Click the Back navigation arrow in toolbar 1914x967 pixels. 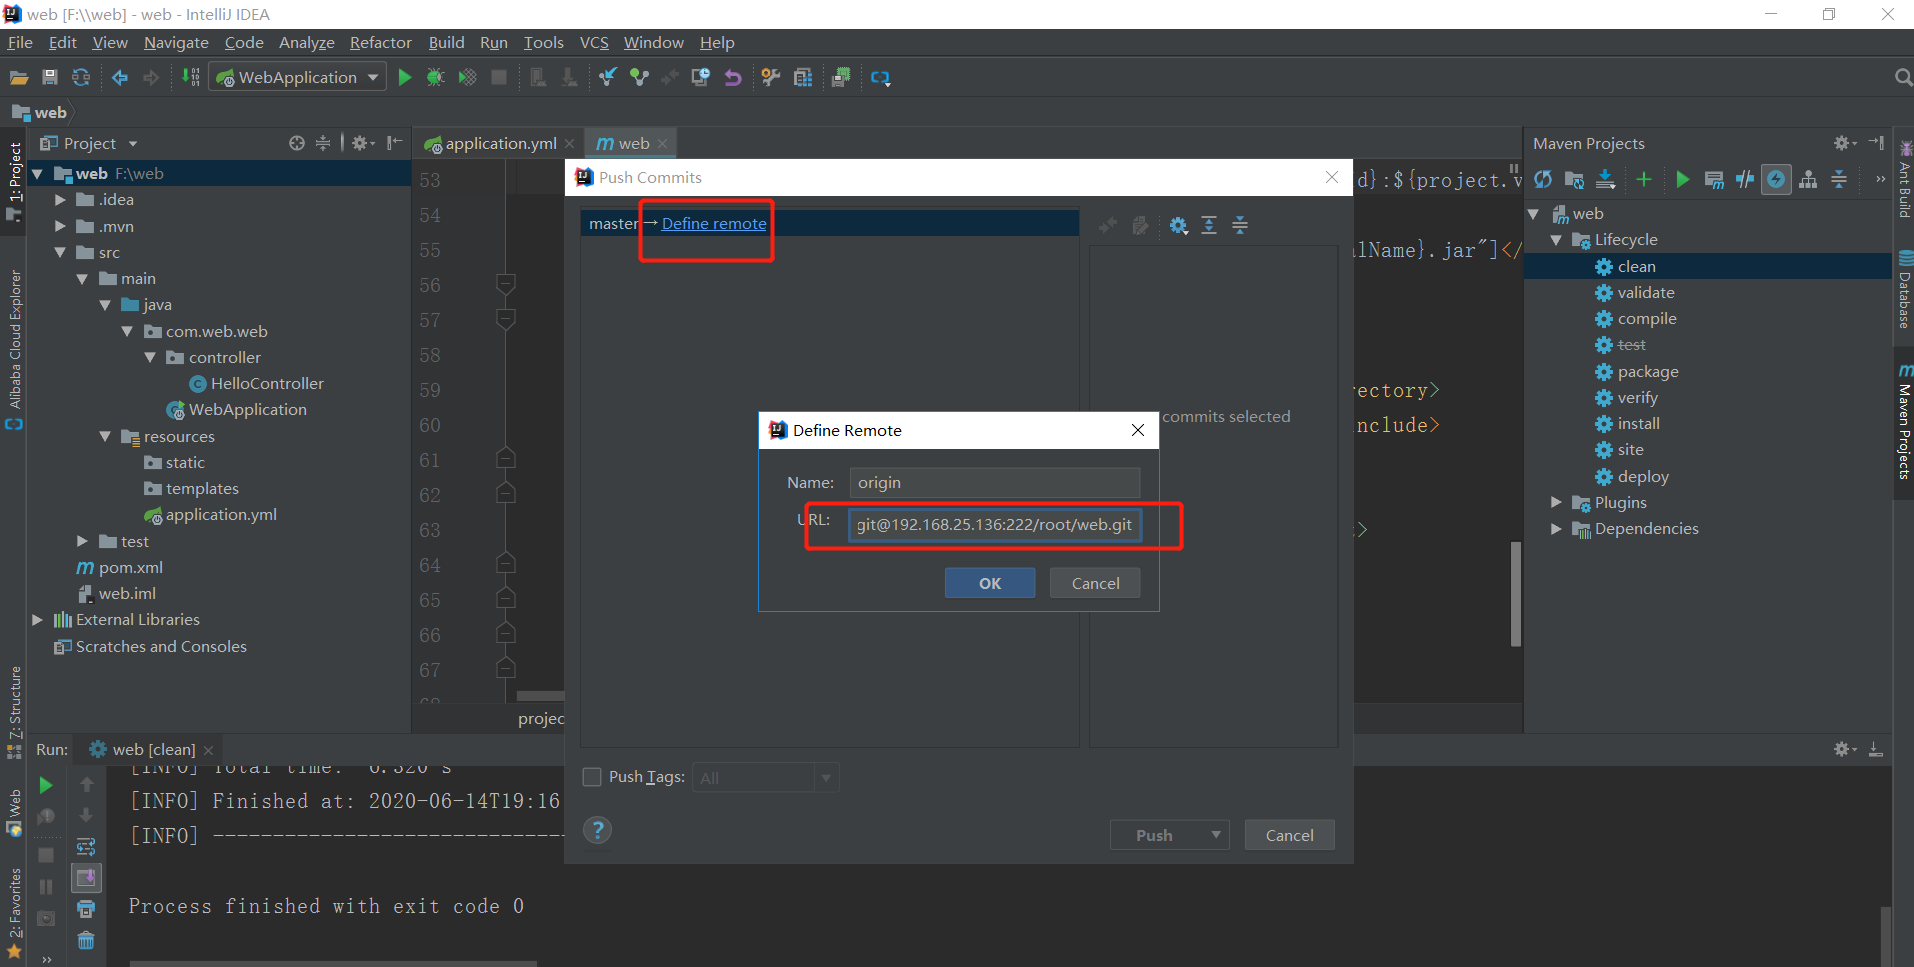point(120,78)
